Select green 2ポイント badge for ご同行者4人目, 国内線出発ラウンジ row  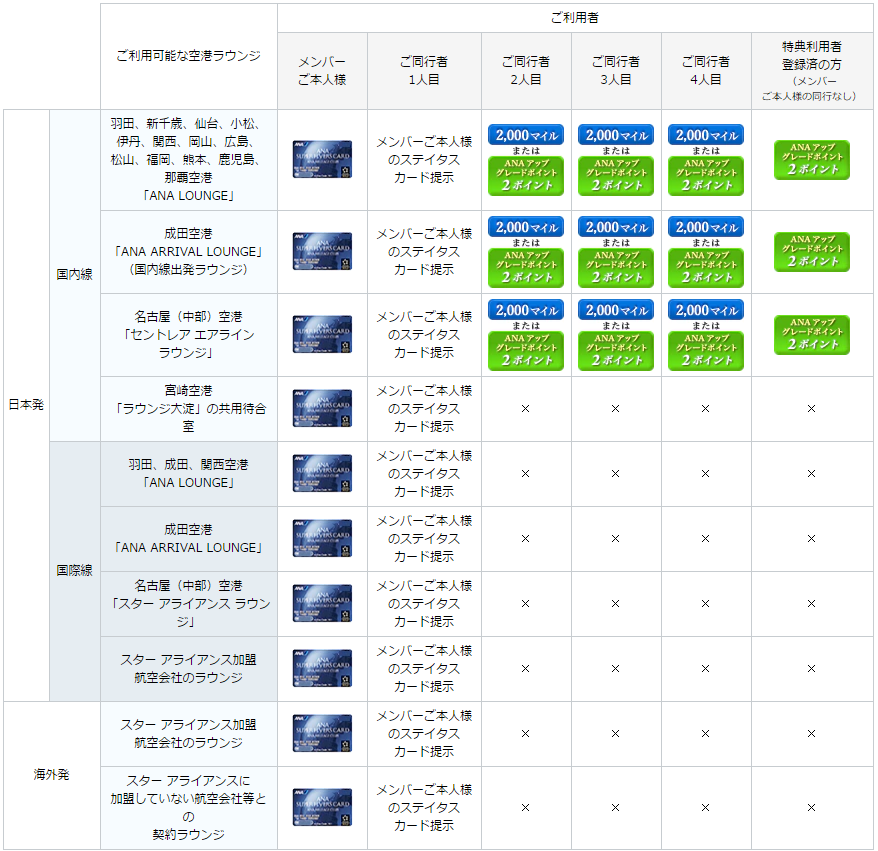tap(706, 268)
